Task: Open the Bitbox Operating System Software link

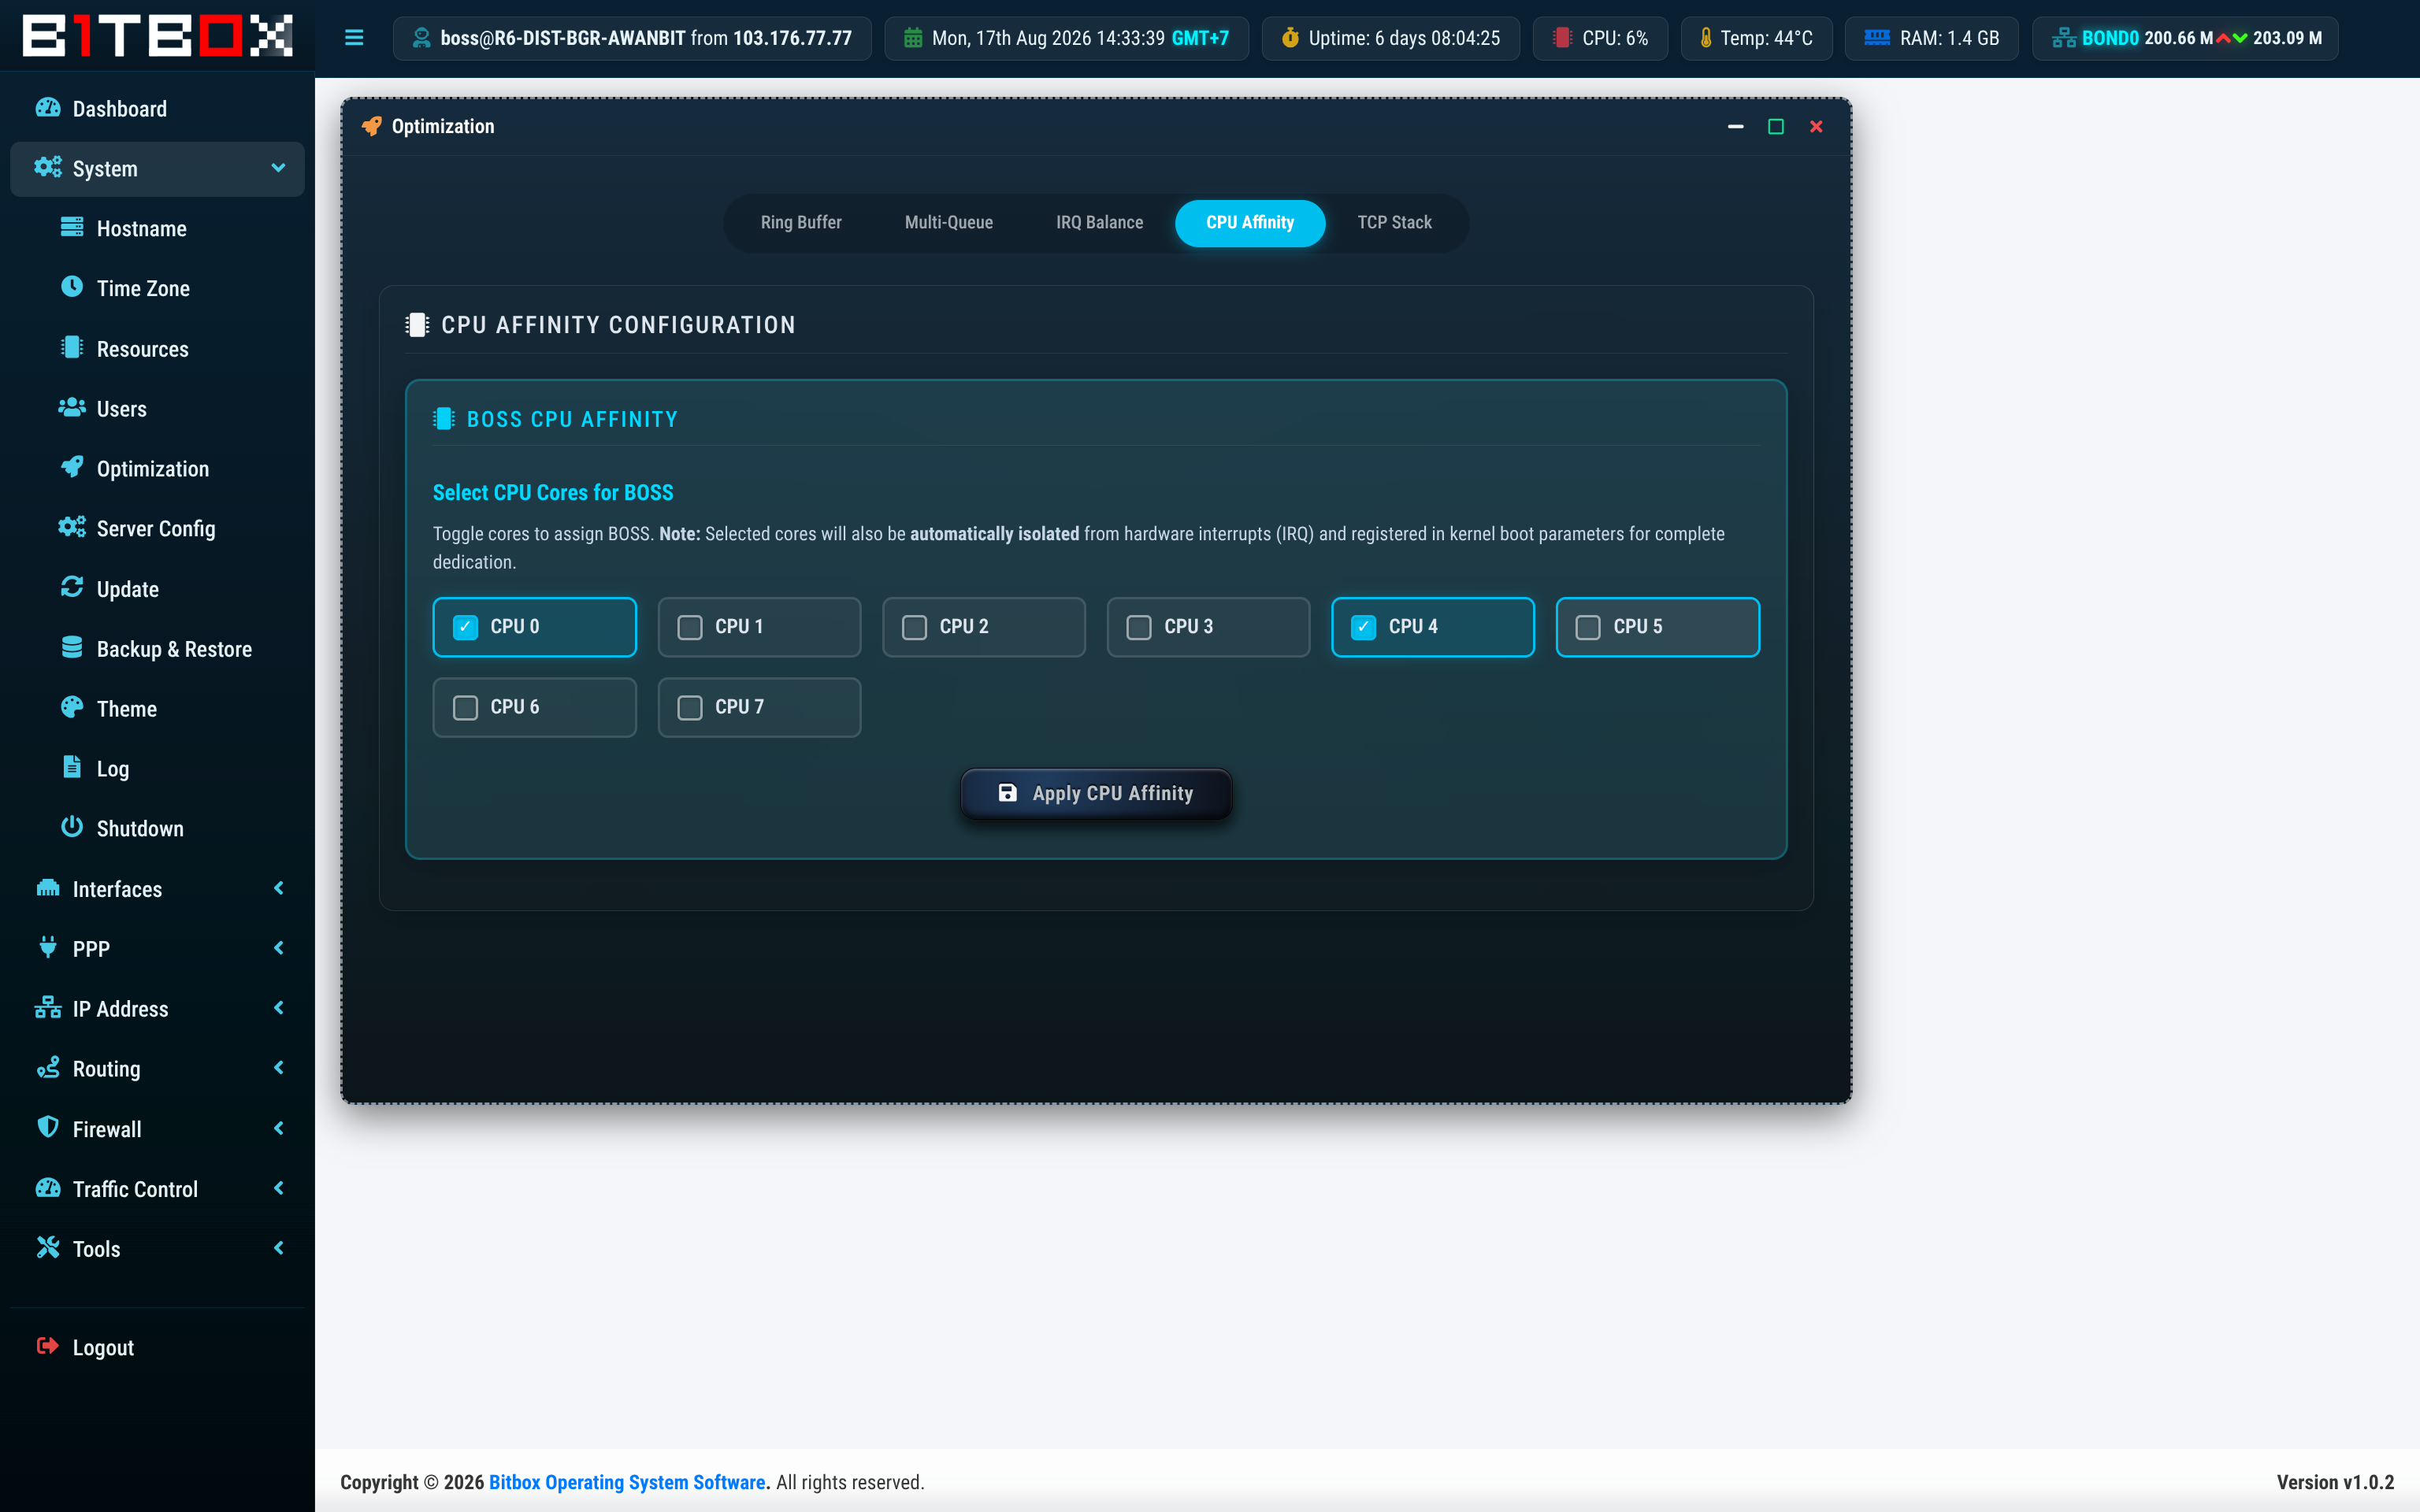Action: coord(627,1482)
